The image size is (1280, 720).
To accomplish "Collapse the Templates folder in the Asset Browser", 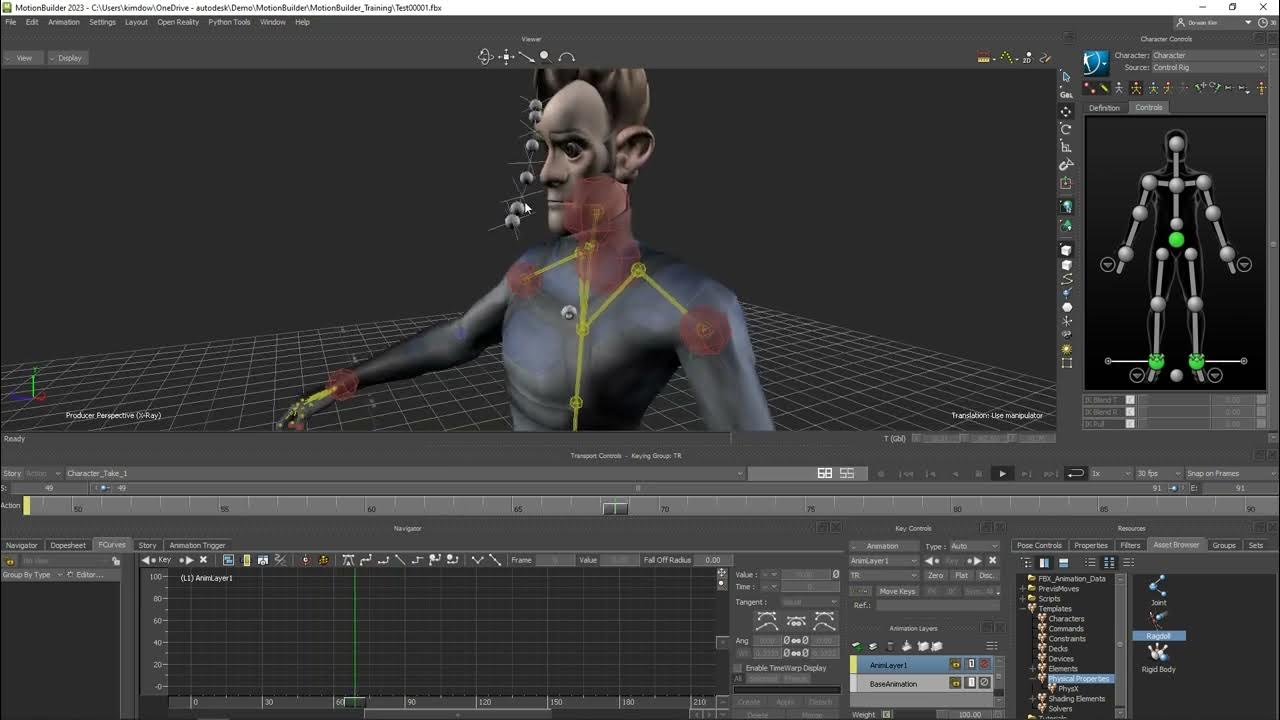I will 1023,609.
